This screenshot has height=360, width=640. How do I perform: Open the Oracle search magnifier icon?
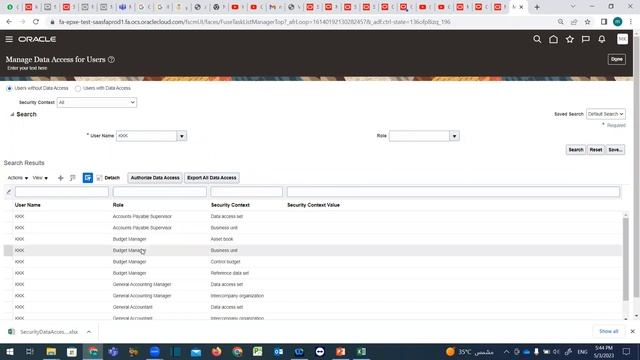[537, 39]
